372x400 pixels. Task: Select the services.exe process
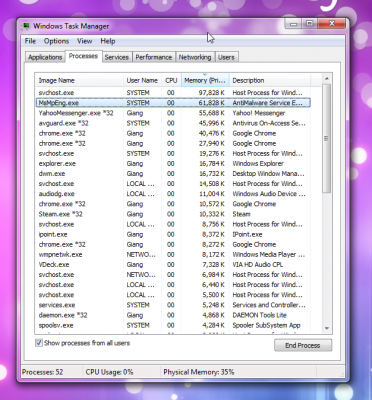173,305
